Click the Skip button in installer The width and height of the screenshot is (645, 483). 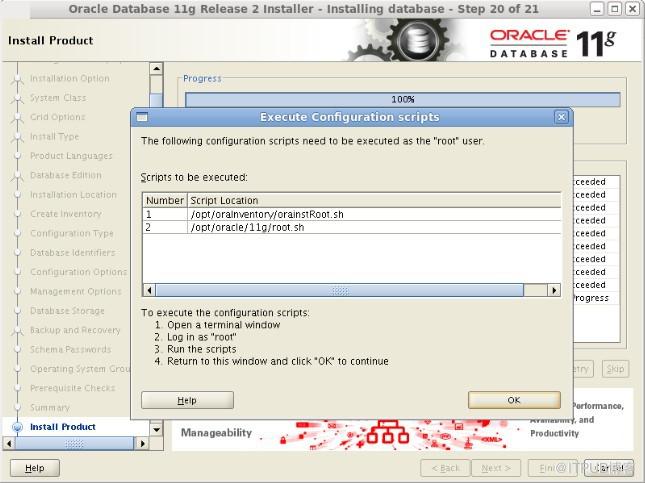[615, 369]
